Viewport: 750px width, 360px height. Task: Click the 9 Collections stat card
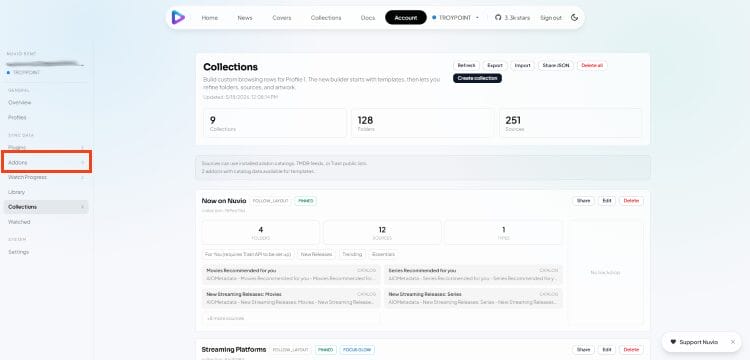click(275, 123)
